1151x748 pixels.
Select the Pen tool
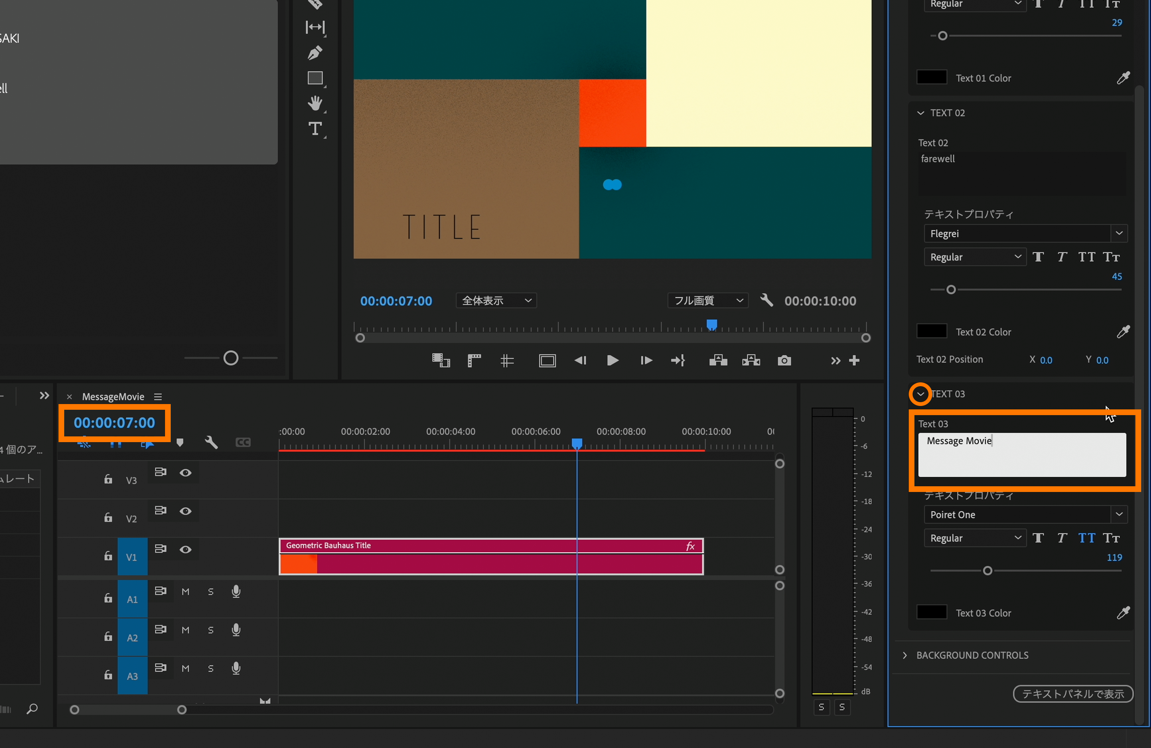[315, 53]
